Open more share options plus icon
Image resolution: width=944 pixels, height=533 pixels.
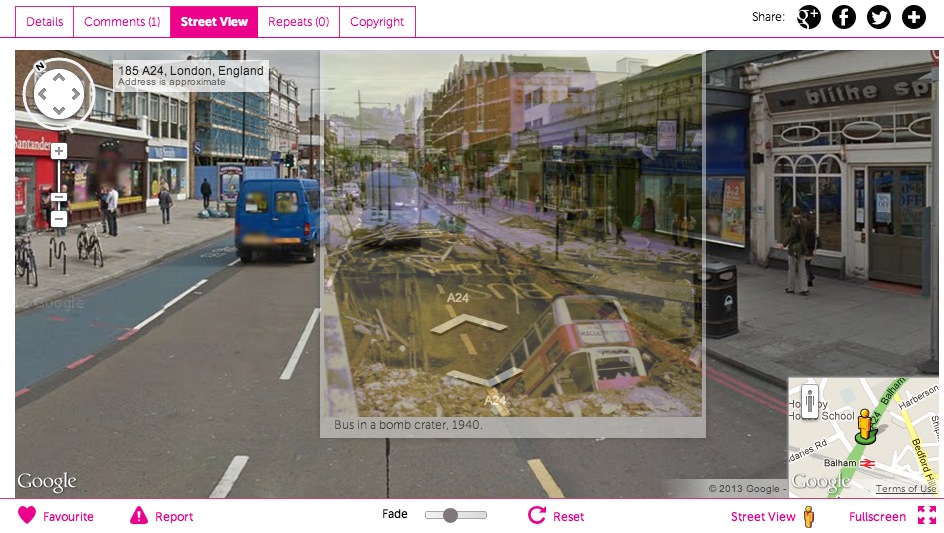(913, 17)
